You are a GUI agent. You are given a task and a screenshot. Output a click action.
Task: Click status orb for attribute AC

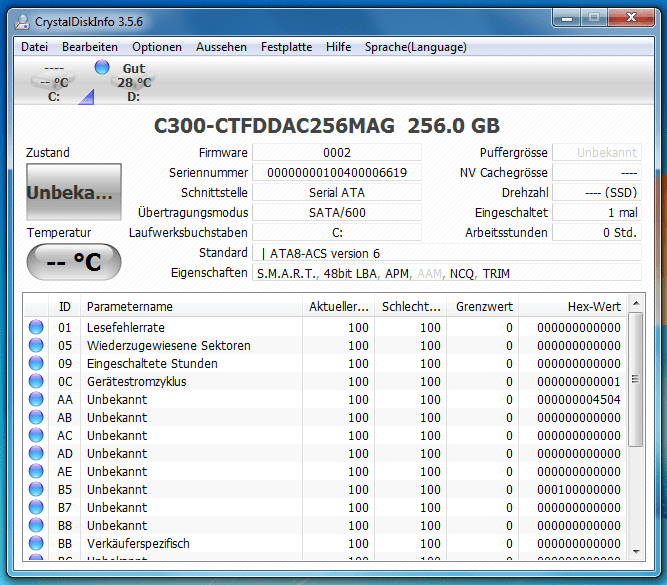click(36, 435)
